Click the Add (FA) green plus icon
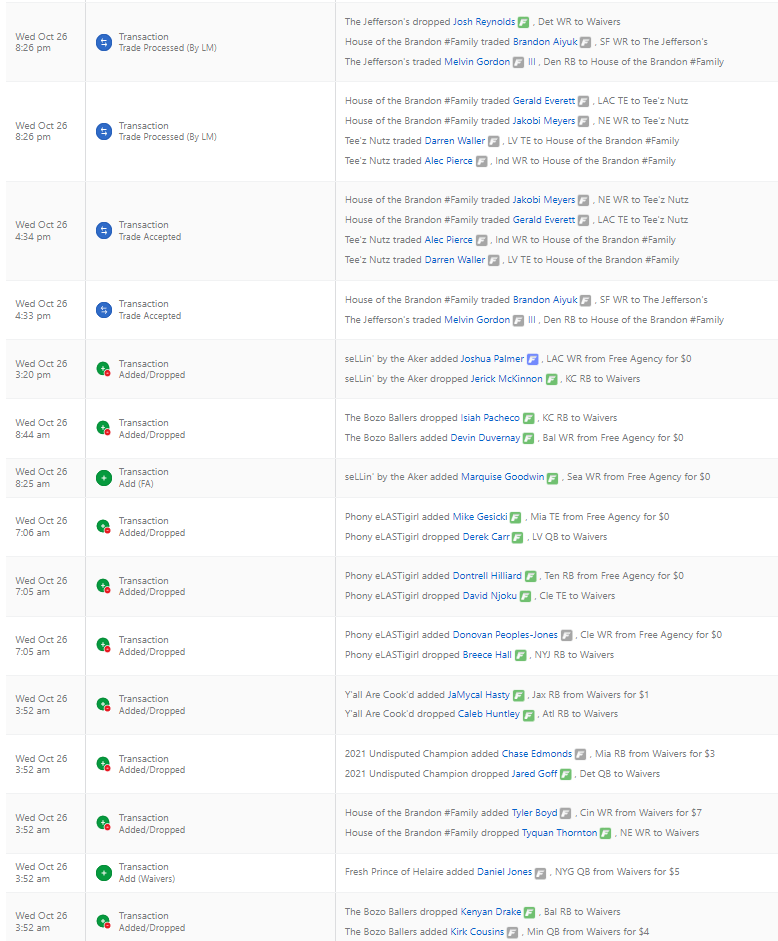 [103, 478]
